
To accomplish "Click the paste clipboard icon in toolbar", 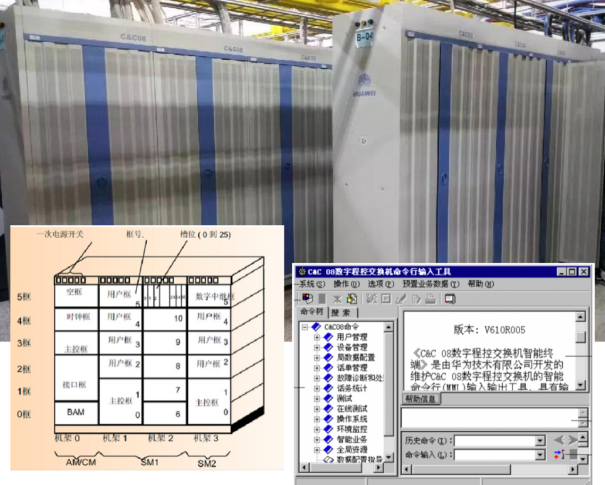I will click(x=352, y=298).
